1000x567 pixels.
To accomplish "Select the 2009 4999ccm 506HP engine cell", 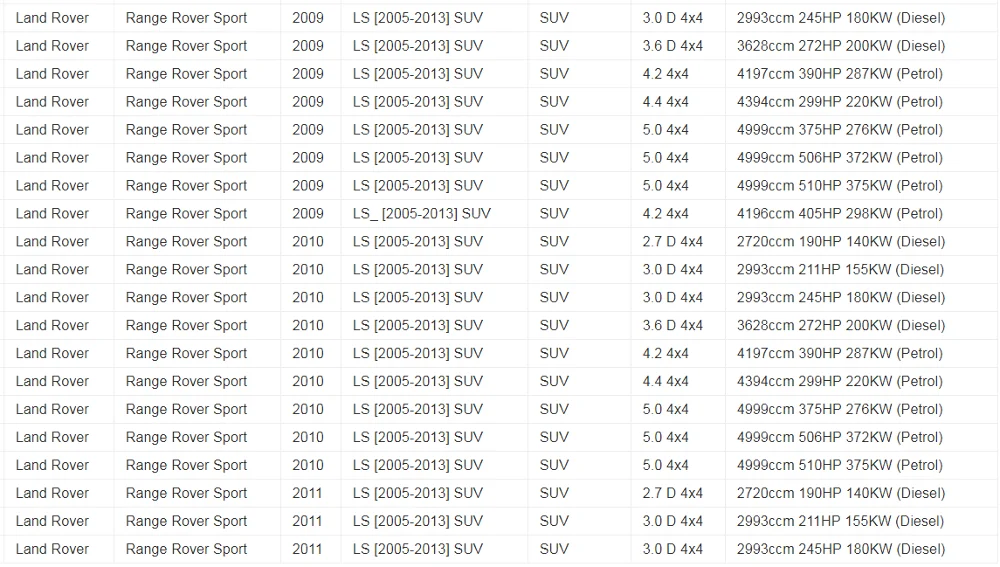I will [x=839, y=157].
